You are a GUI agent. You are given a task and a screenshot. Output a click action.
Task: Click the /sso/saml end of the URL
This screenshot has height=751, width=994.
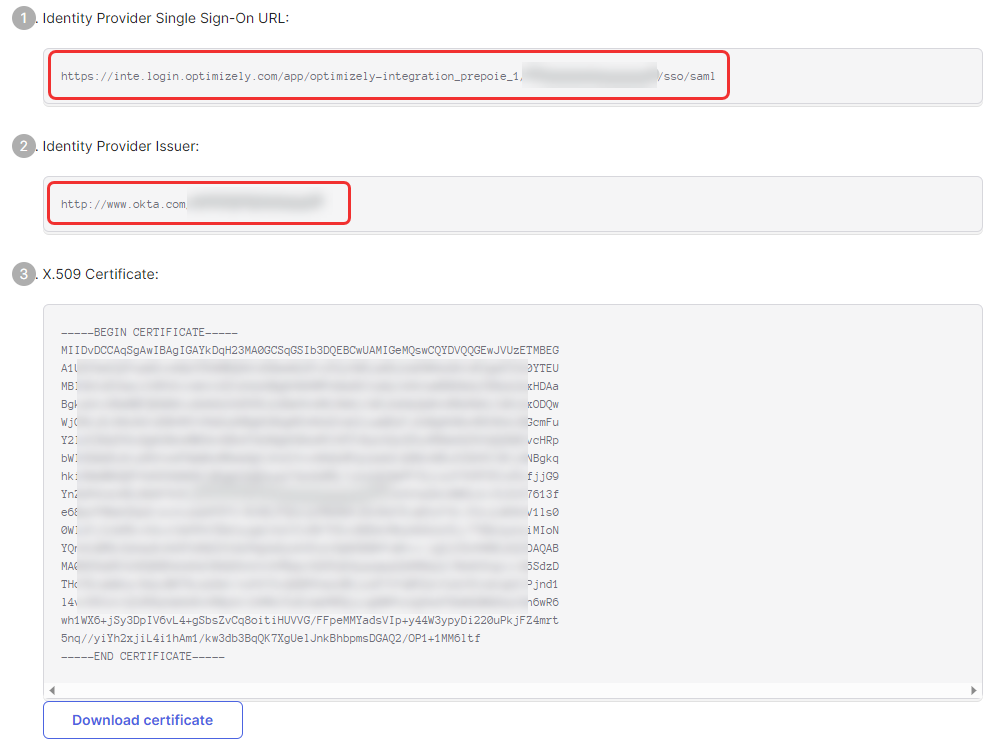[x=687, y=76]
